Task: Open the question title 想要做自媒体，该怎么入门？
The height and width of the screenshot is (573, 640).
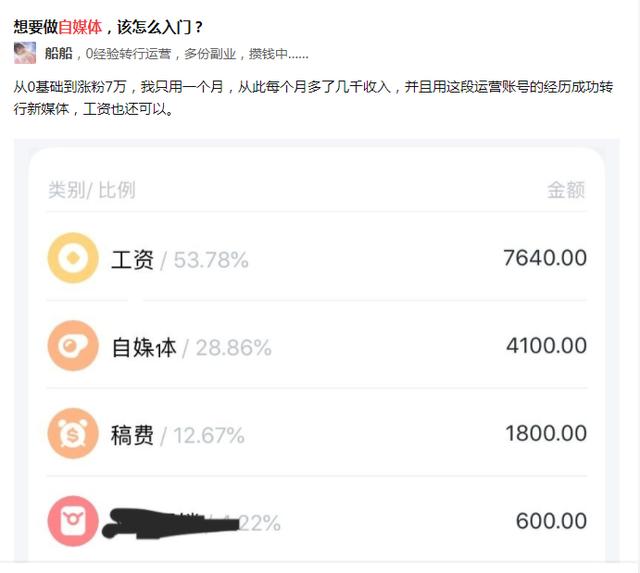Action: (108, 27)
